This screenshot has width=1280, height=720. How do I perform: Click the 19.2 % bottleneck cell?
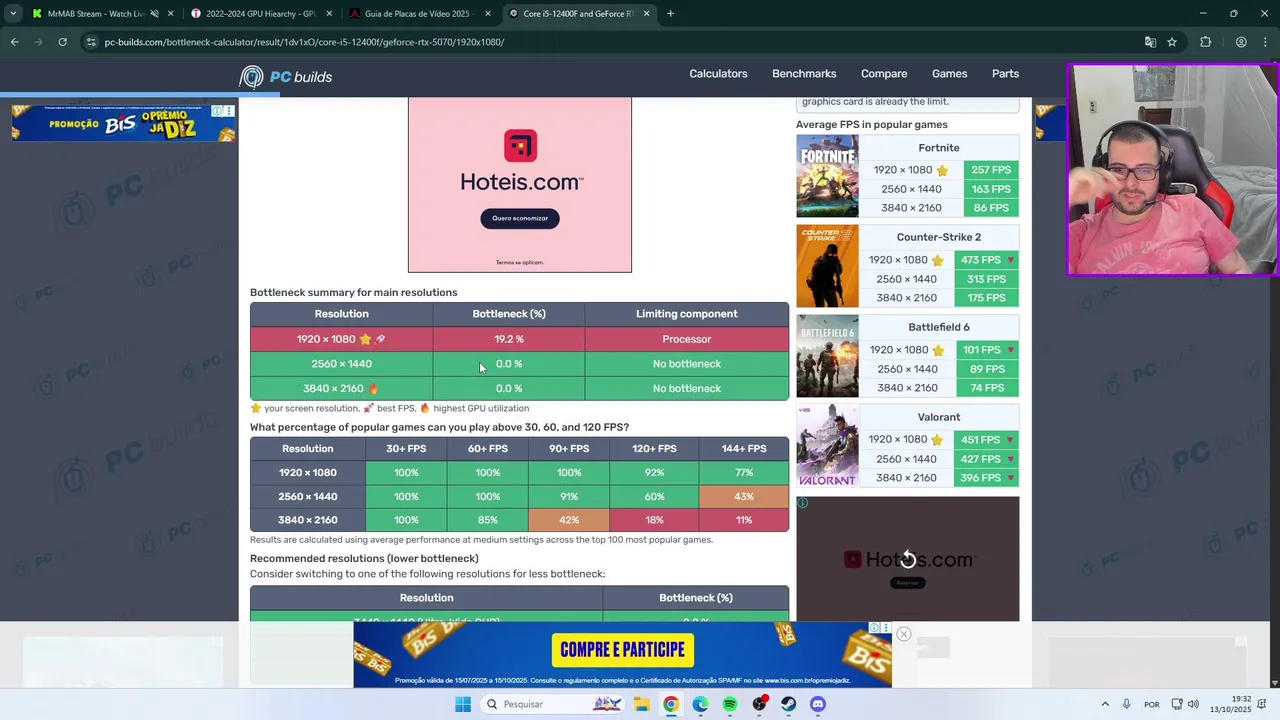(509, 339)
